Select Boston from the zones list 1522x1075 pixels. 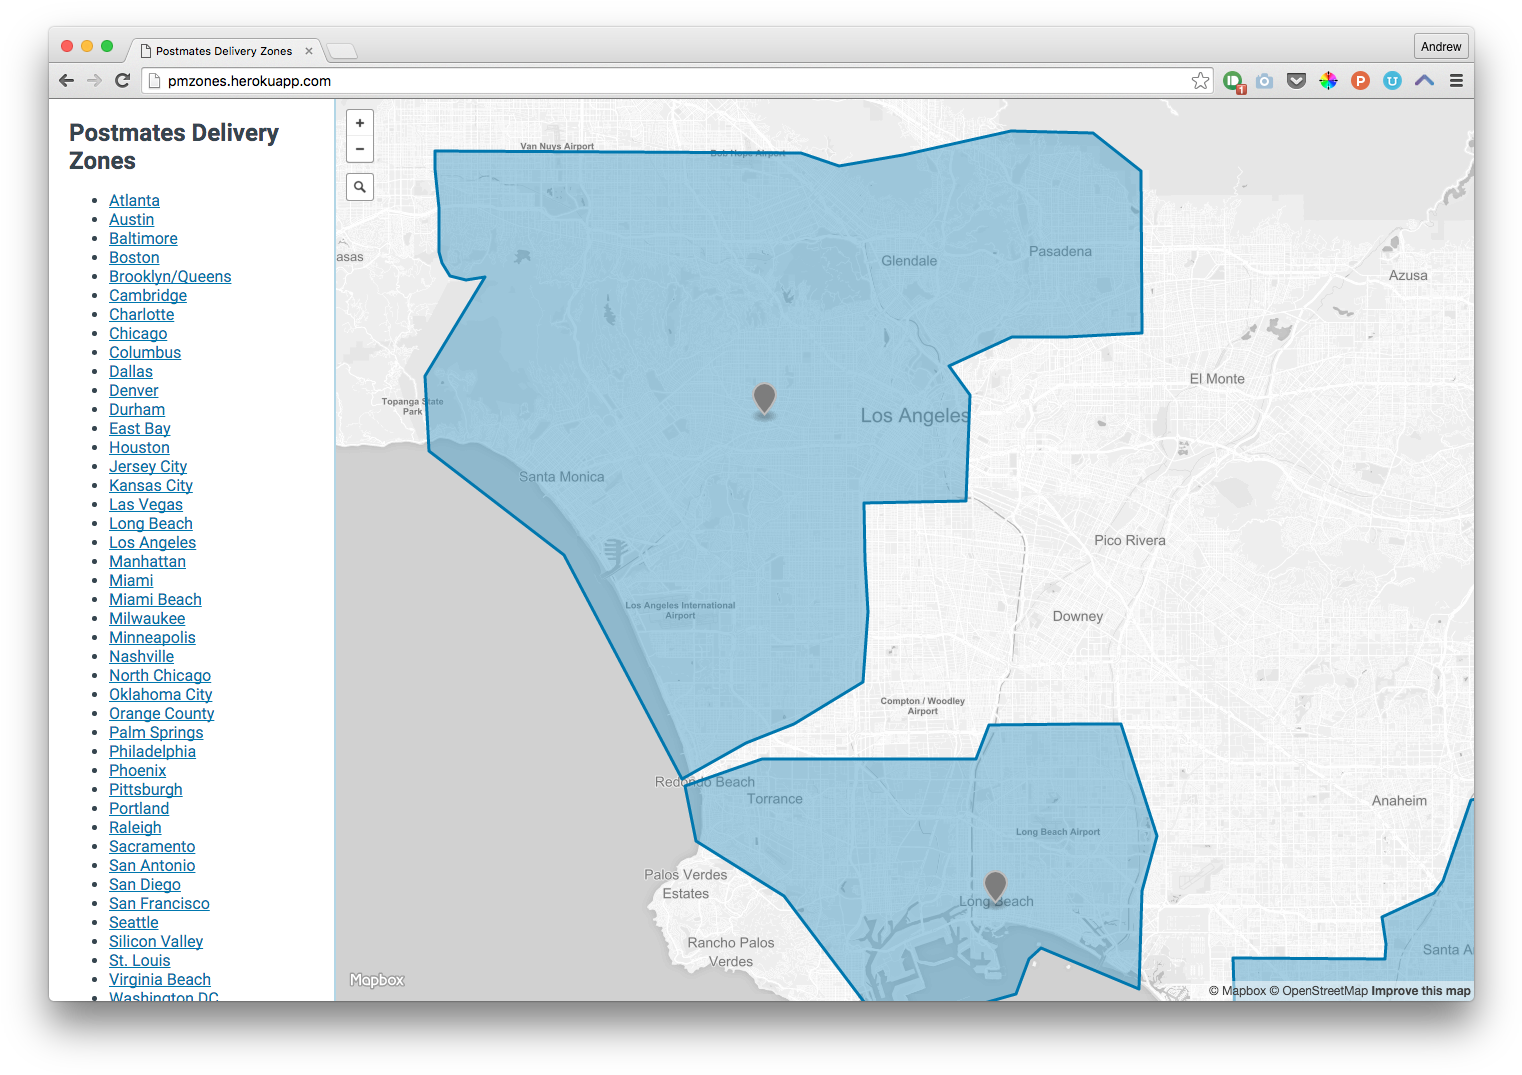tap(134, 258)
